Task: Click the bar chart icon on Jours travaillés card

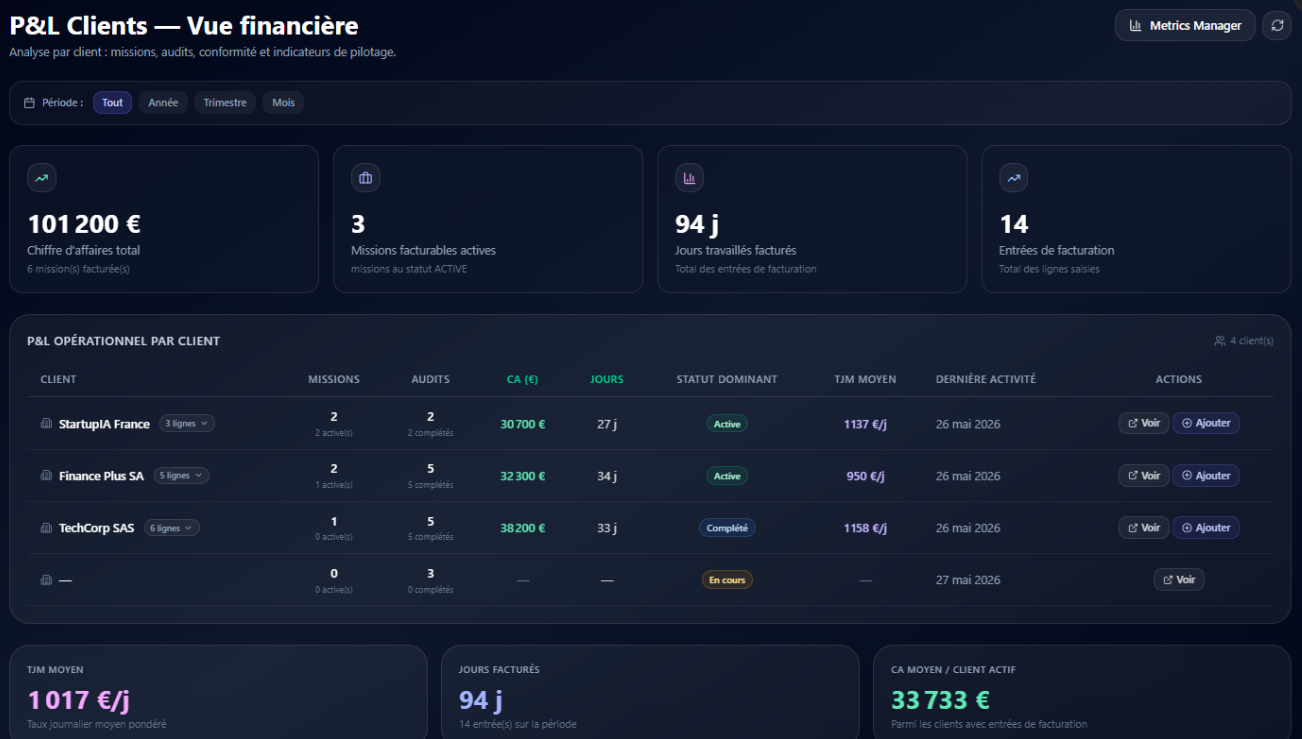Action: click(x=690, y=178)
